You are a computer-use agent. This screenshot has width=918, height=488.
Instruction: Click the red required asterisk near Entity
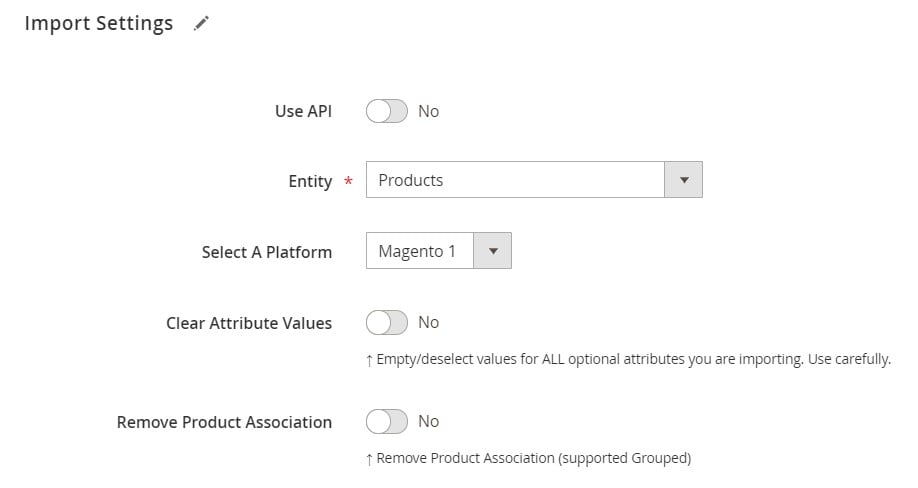tap(348, 182)
